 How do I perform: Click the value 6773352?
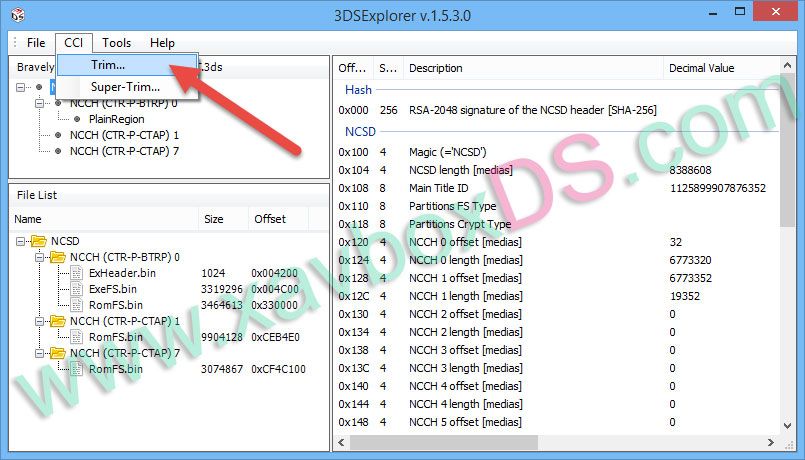[x=691, y=278]
